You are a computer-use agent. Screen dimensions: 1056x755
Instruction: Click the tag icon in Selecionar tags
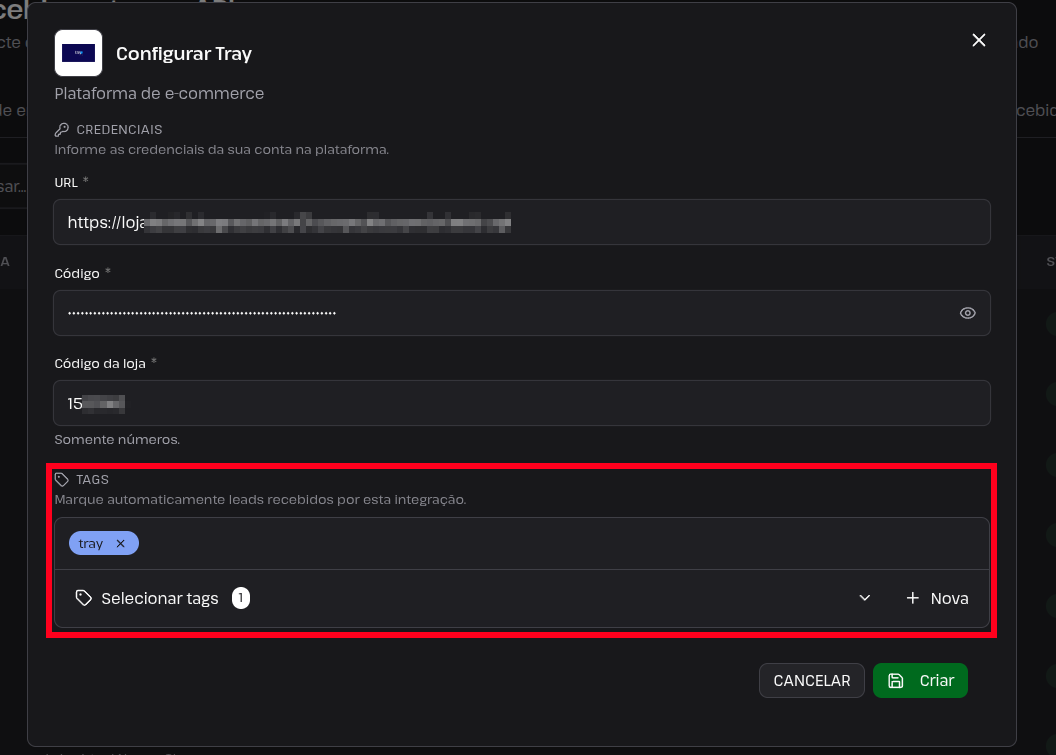[84, 598]
